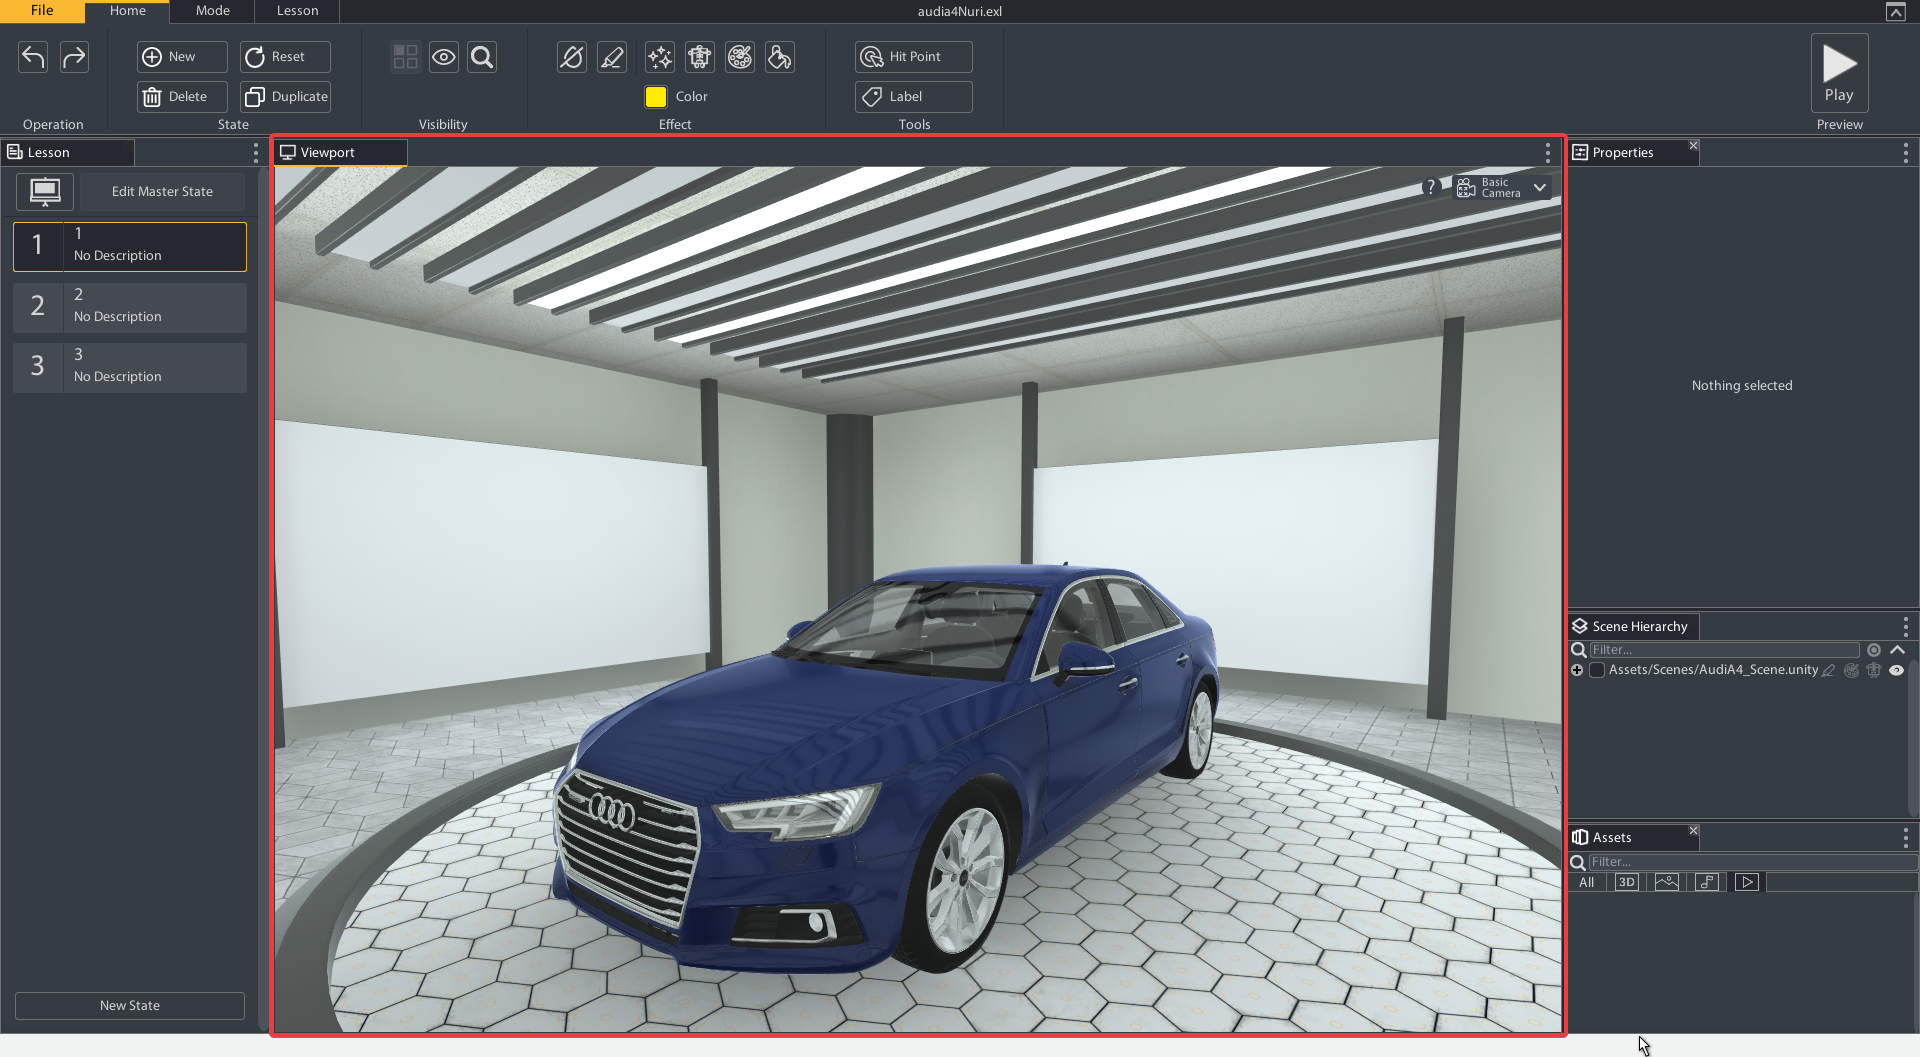Switch to the Mode ribbon tab
The width and height of the screenshot is (1920, 1057).
pyautogui.click(x=212, y=11)
